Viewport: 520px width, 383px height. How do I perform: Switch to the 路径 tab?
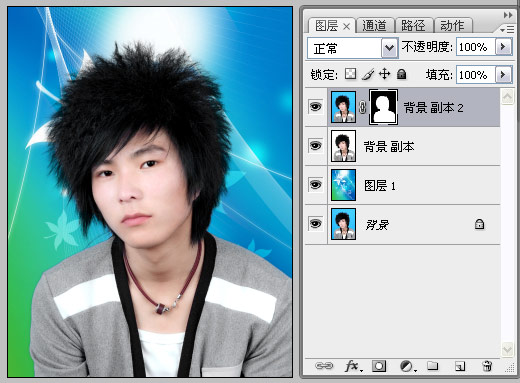pos(413,26)
